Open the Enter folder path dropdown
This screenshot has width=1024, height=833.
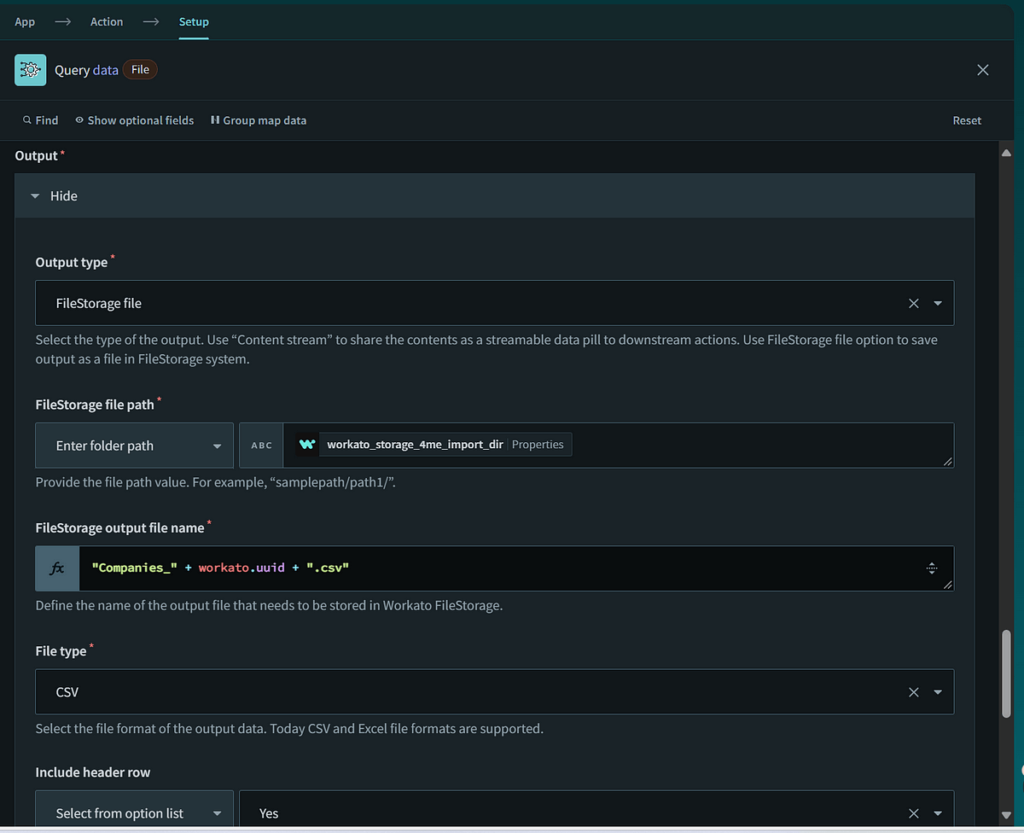(134, 444)
